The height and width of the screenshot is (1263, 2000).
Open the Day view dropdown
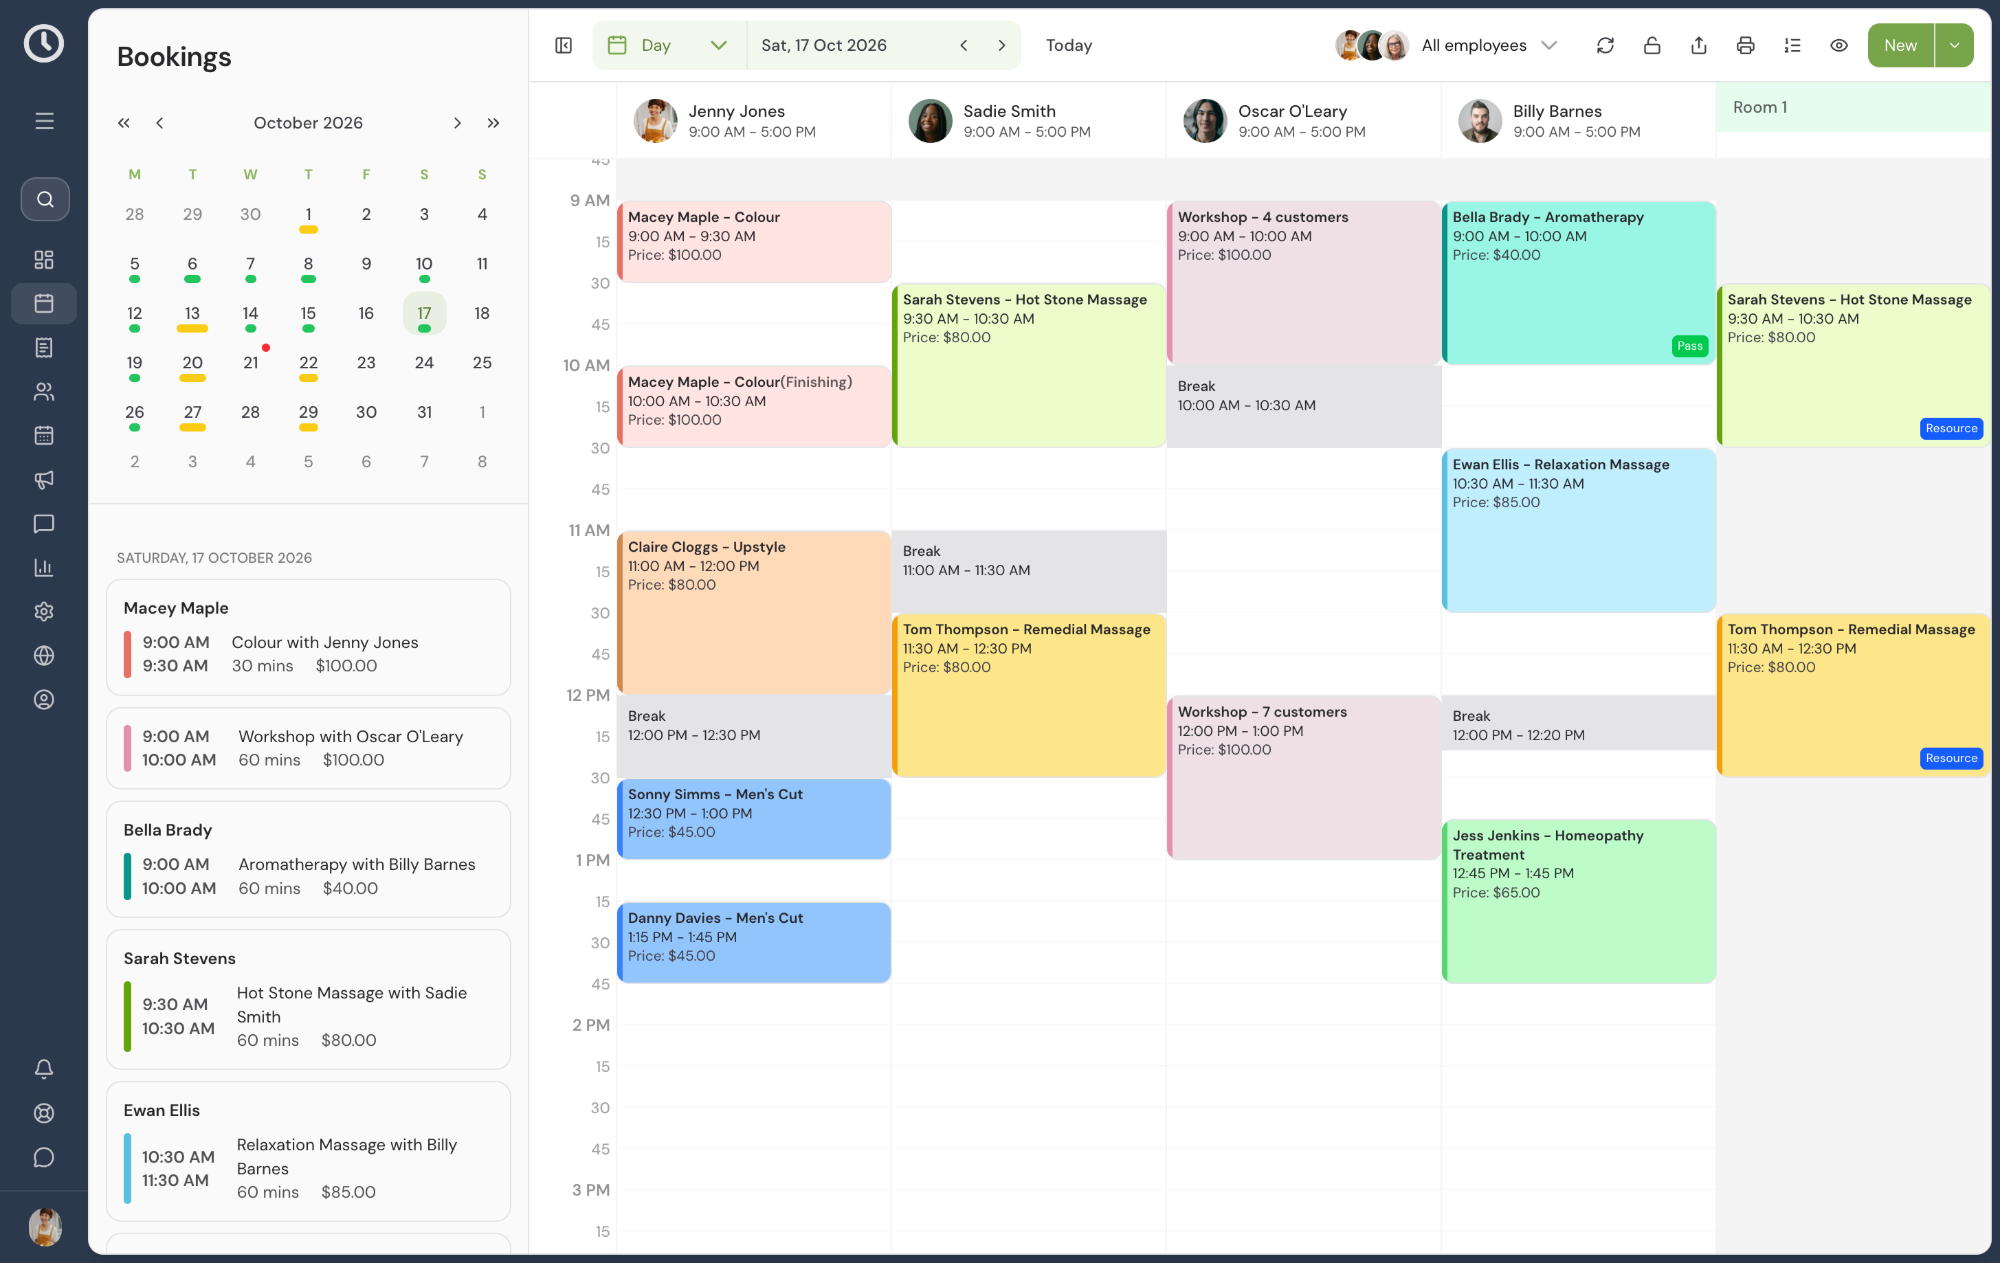[669, 45]
